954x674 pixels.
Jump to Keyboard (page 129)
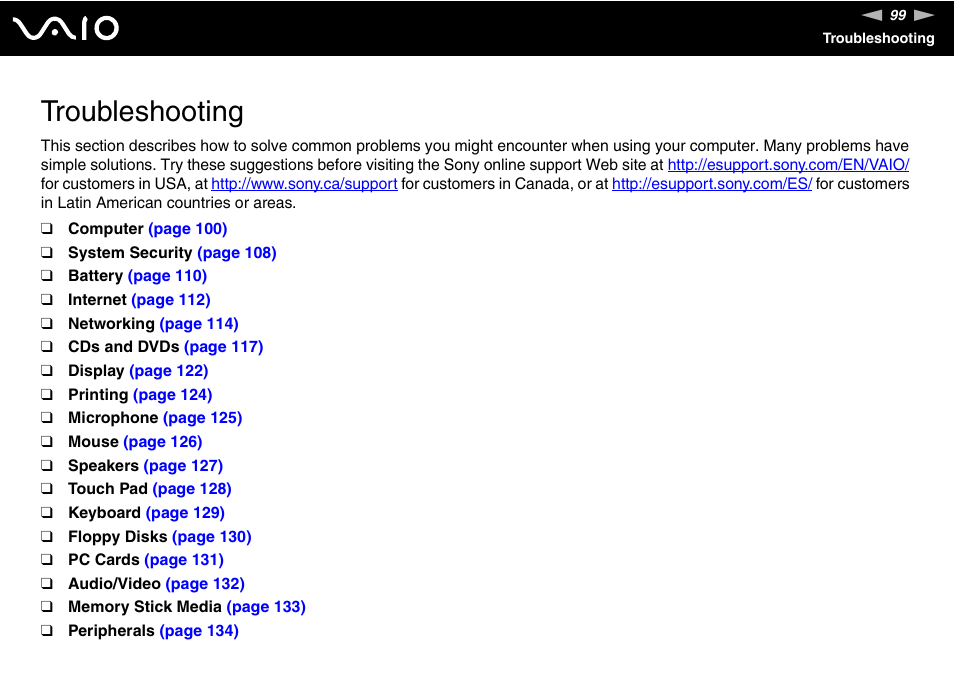(185, 513)
